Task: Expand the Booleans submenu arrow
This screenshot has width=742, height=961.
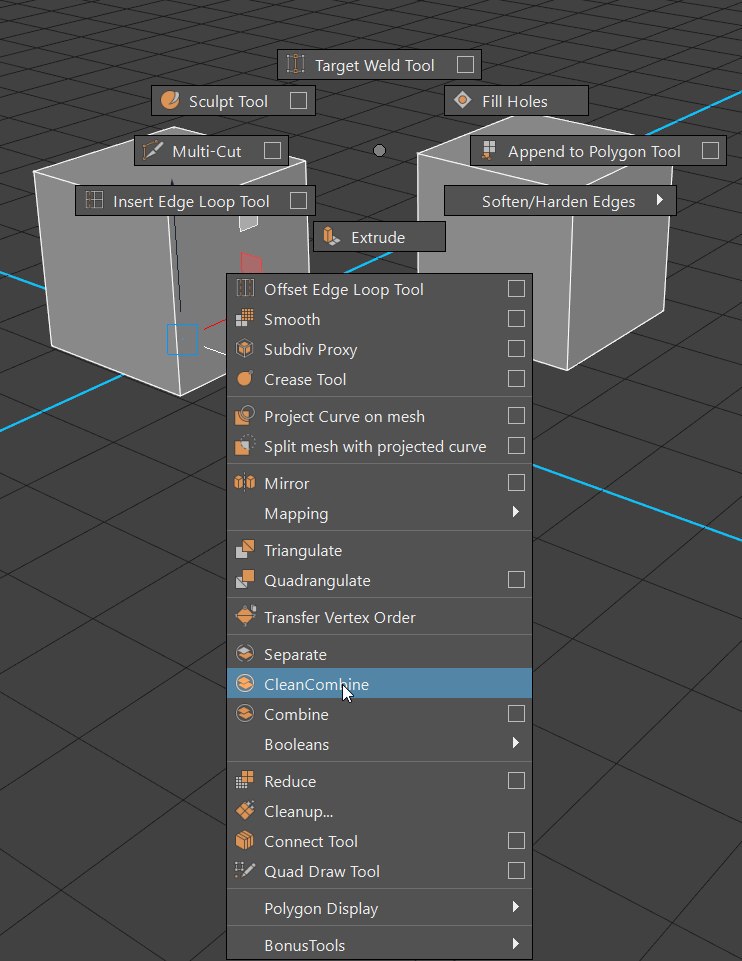Action: click(x=515, y=743)
